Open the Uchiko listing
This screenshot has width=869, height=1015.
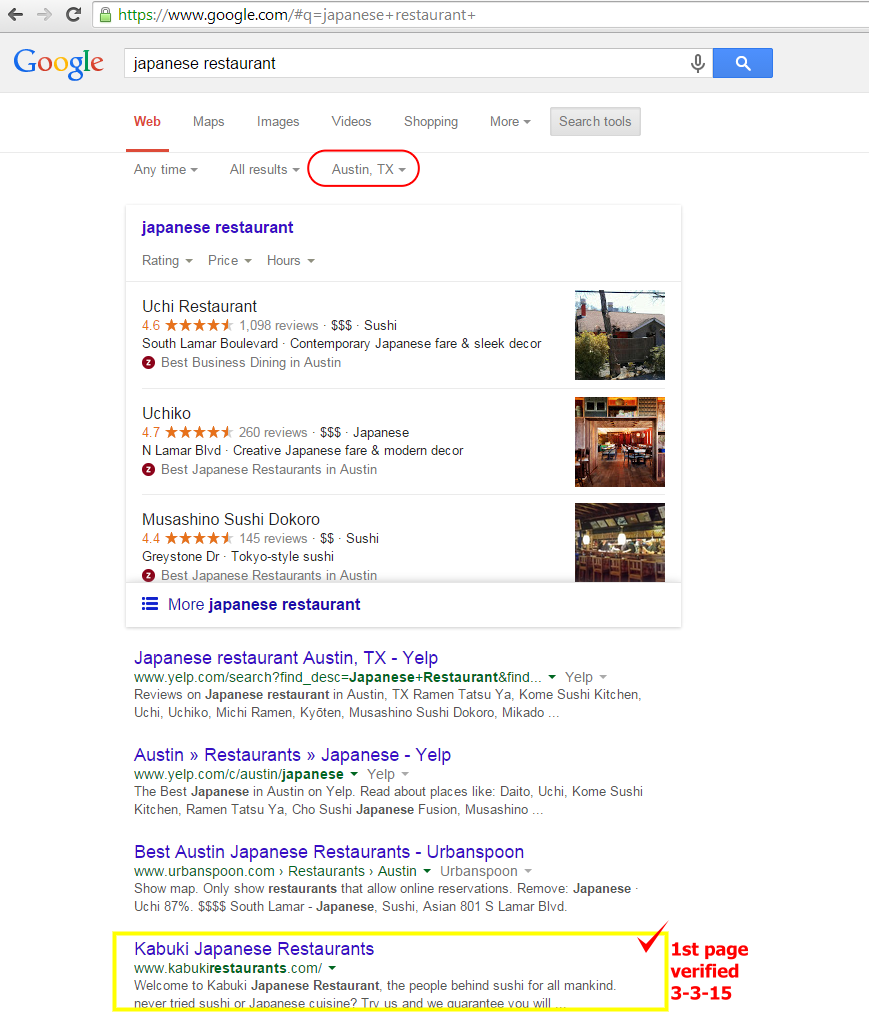tap(166, 413)
